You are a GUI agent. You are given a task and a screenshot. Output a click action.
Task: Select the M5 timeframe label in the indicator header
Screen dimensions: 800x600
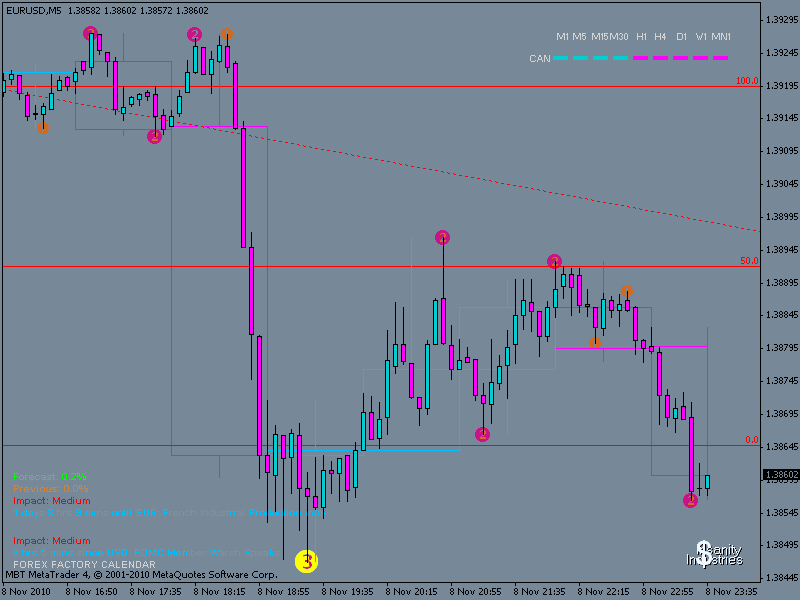coord(579,37)
